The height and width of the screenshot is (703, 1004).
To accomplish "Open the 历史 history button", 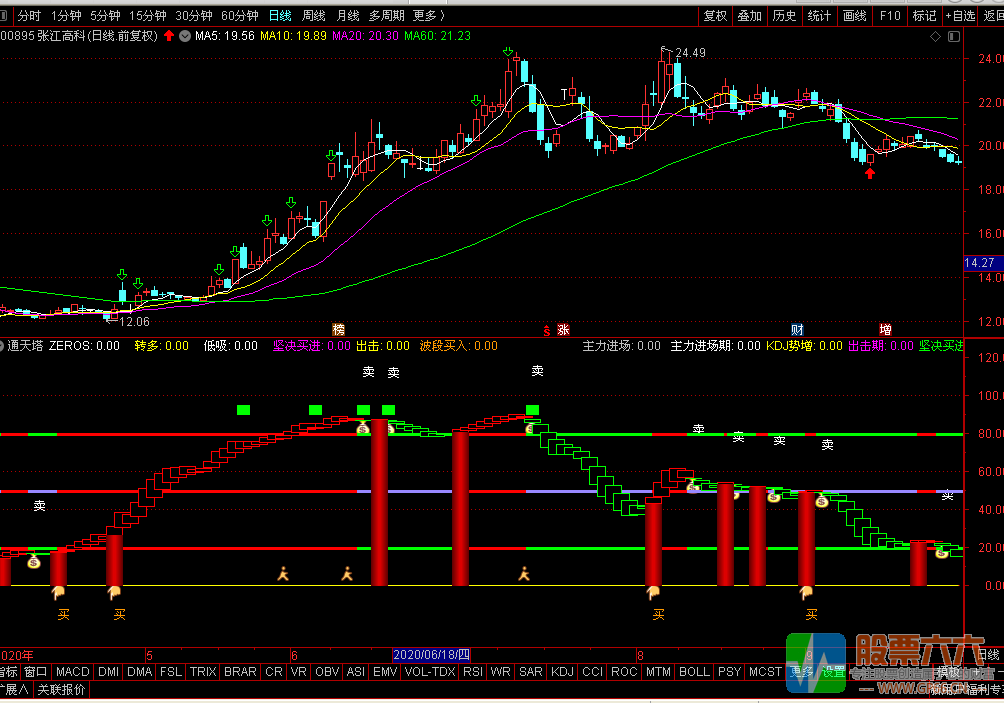I will pyautogui.click(x=784, y=16).
